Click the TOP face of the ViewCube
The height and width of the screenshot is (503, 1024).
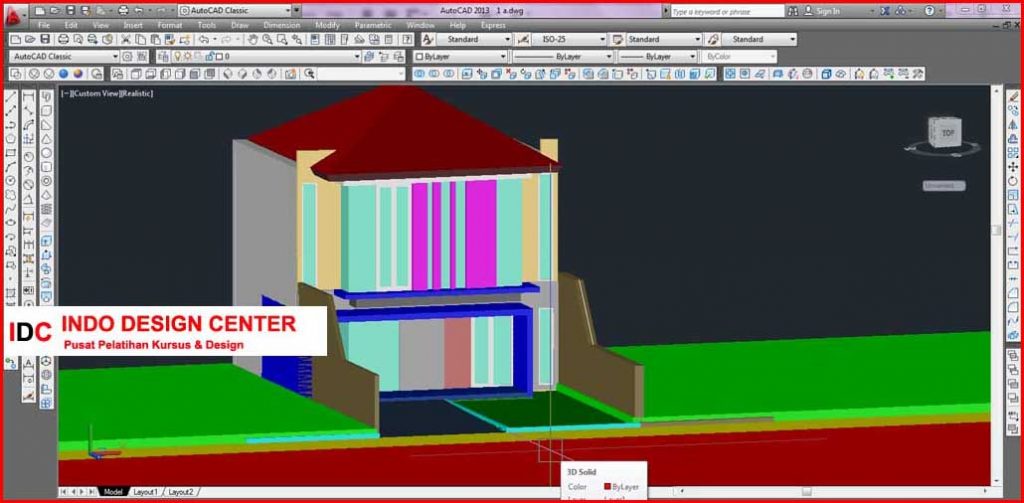(x=948, y=133)
